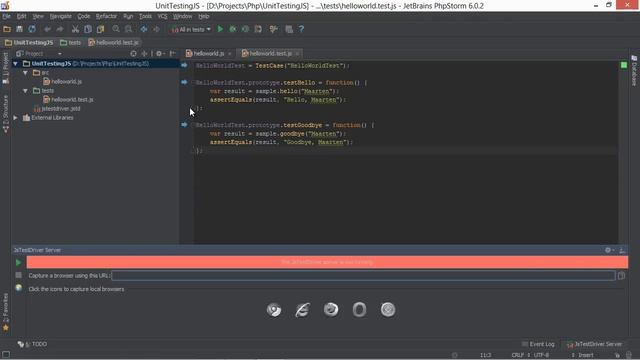Close the helloworld.js editor tab

click(x=230, y=53)
